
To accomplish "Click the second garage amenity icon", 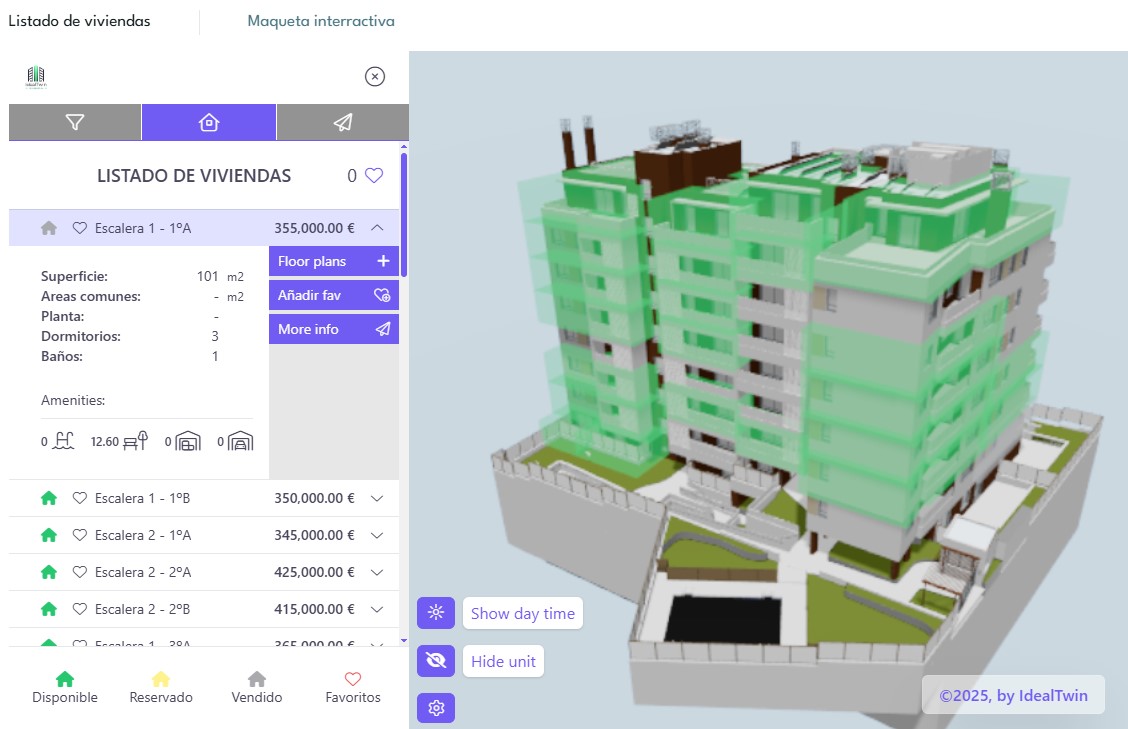I will (240, 441).
